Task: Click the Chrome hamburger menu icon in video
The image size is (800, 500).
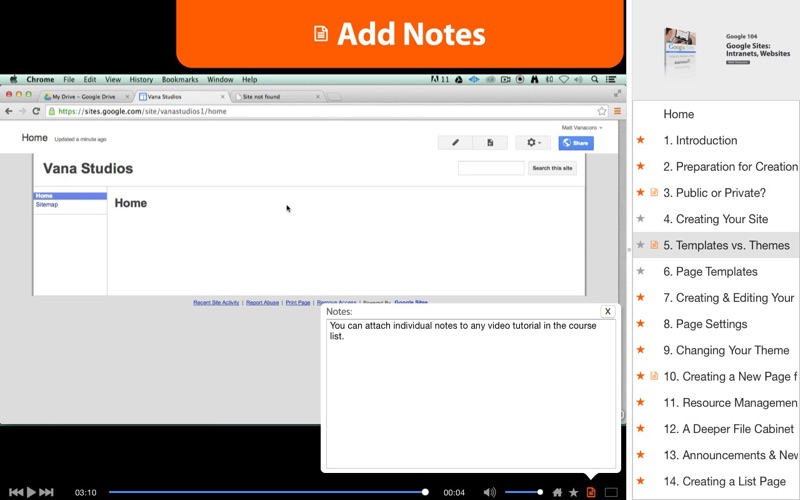Action: click(617, 111)
